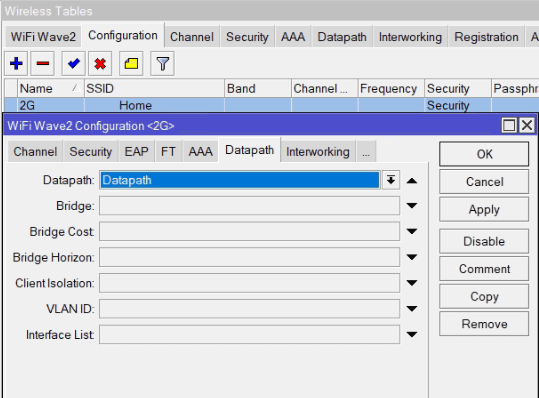Open the Security tab in Wireless Tables

[x=247, y=37]
